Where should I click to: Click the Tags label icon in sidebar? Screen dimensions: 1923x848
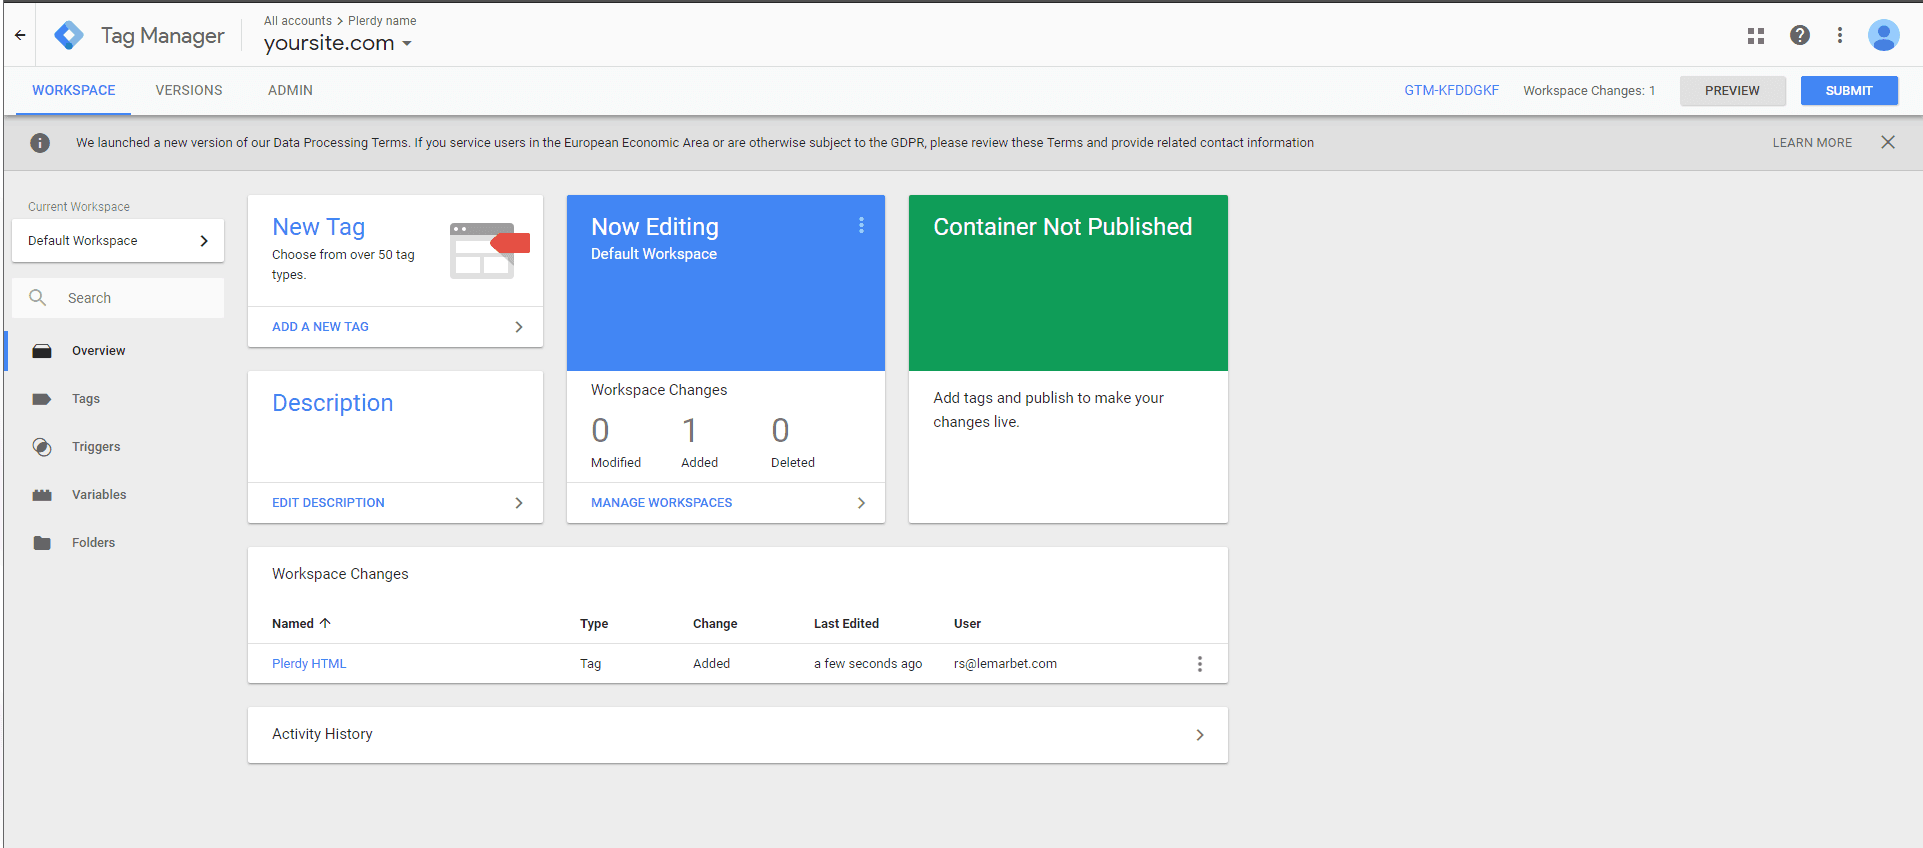[x=42, y=399]
